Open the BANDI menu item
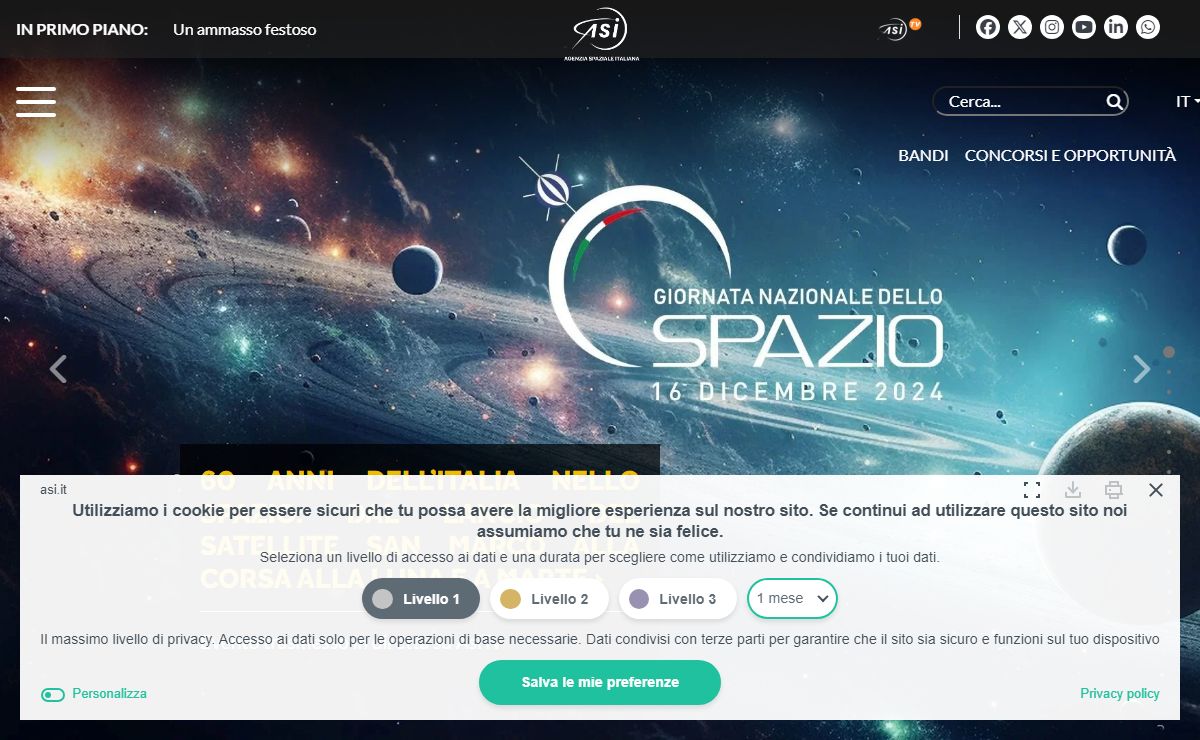 (x=923, y=155)
